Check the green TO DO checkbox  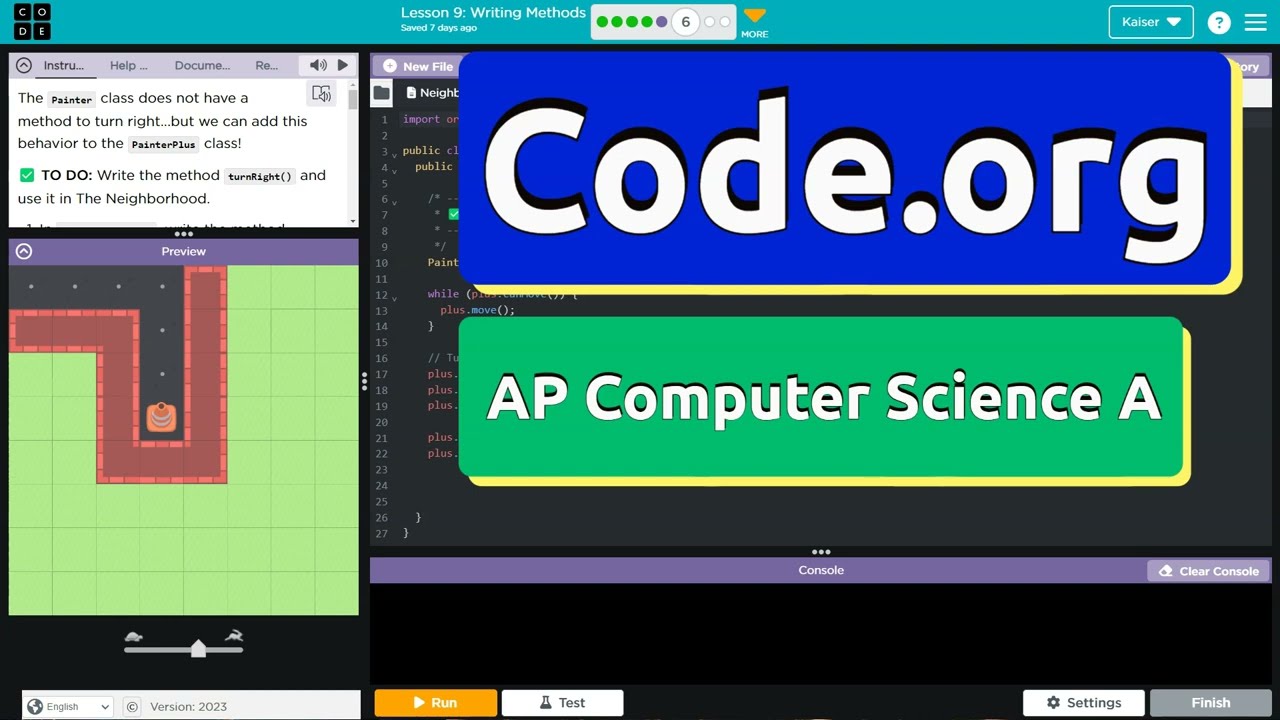click(26, 174)
